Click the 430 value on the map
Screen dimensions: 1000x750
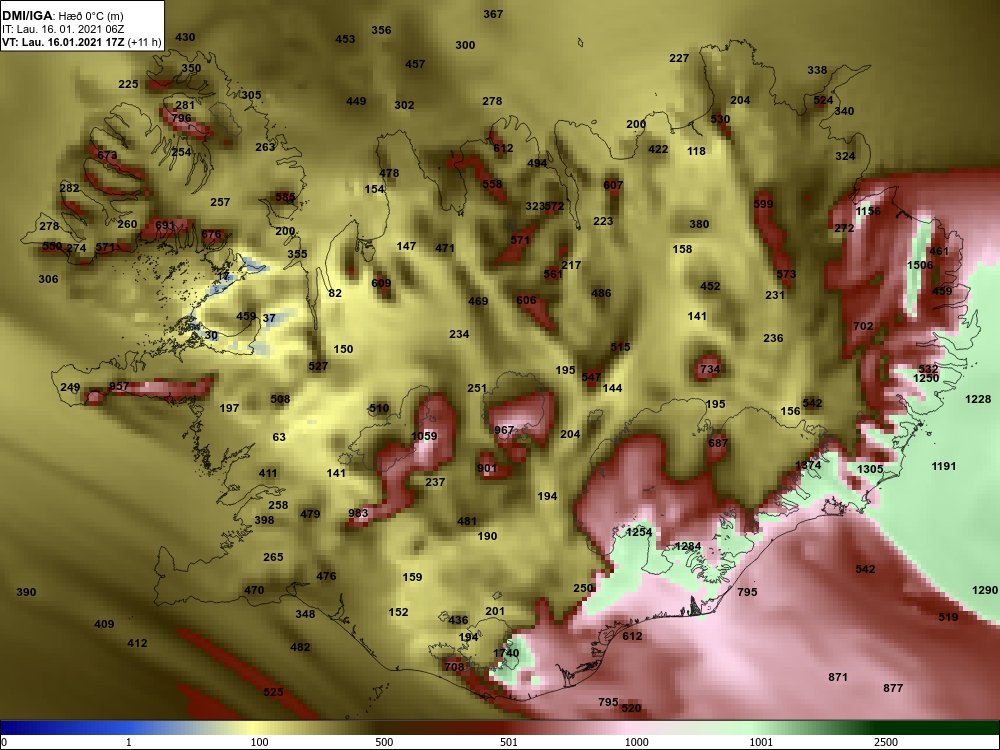click(185, 38)
